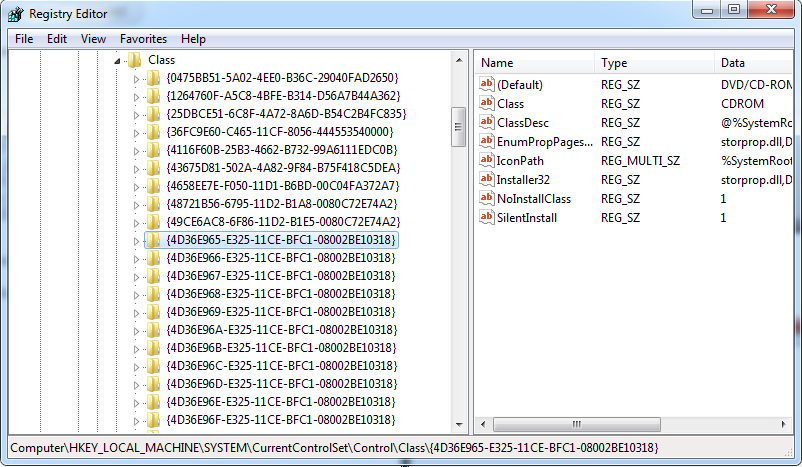Open the Favorites menu
Viewport: 802px width, 467px height.
(143, 39)
